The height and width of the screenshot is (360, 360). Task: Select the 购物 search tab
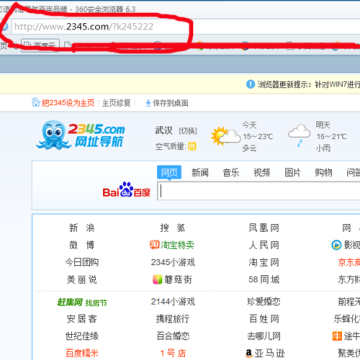pyautogui.click(x=323, y=173)
